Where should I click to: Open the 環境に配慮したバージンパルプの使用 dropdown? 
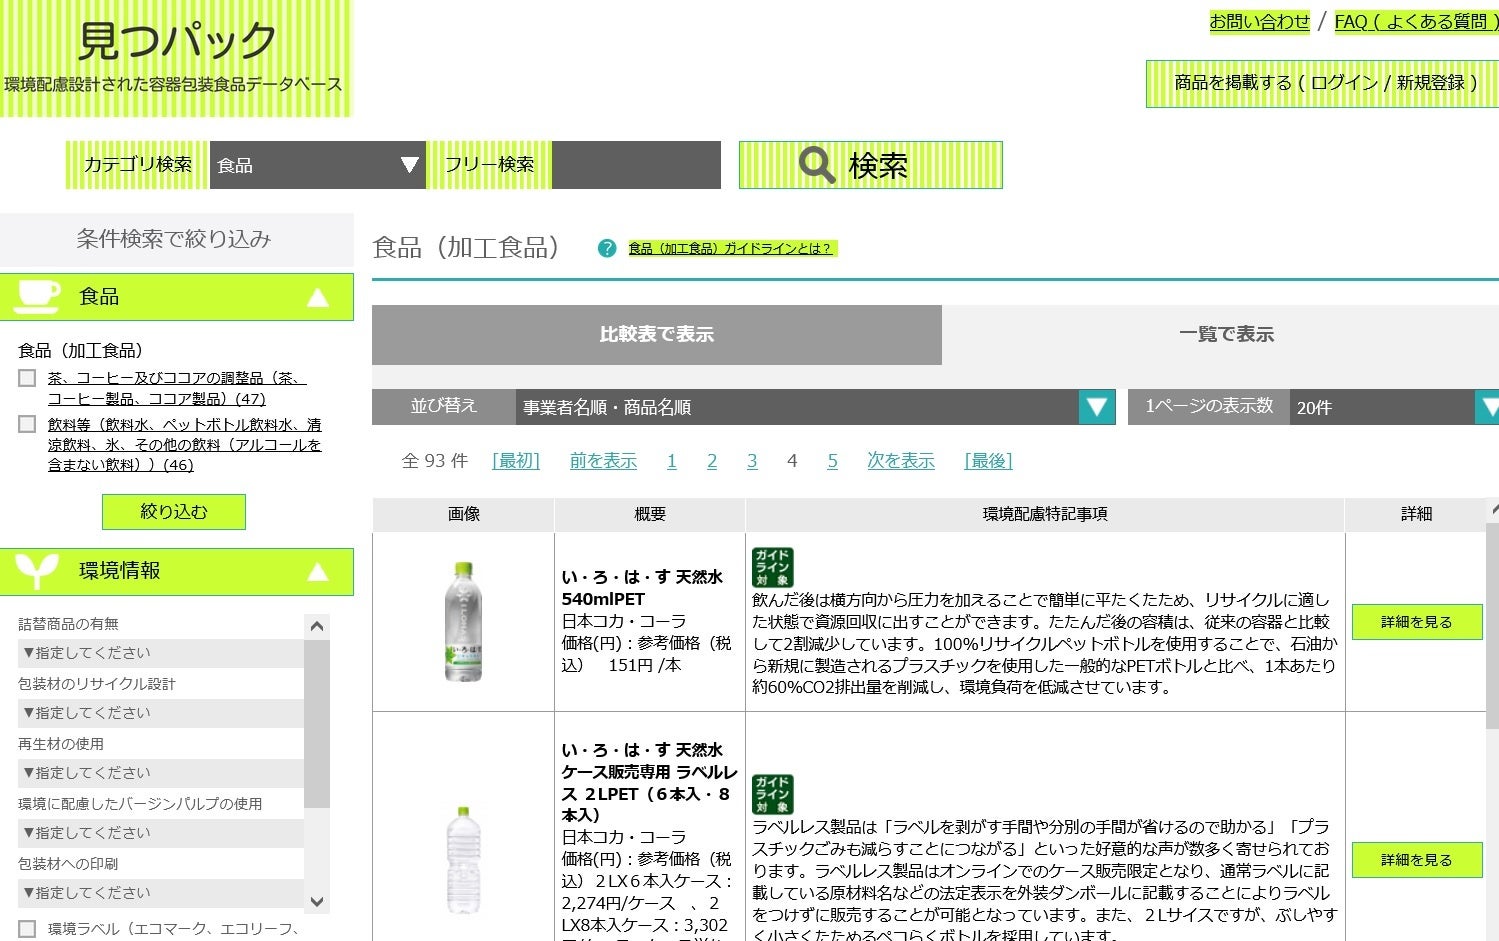[x=161, y=833]
